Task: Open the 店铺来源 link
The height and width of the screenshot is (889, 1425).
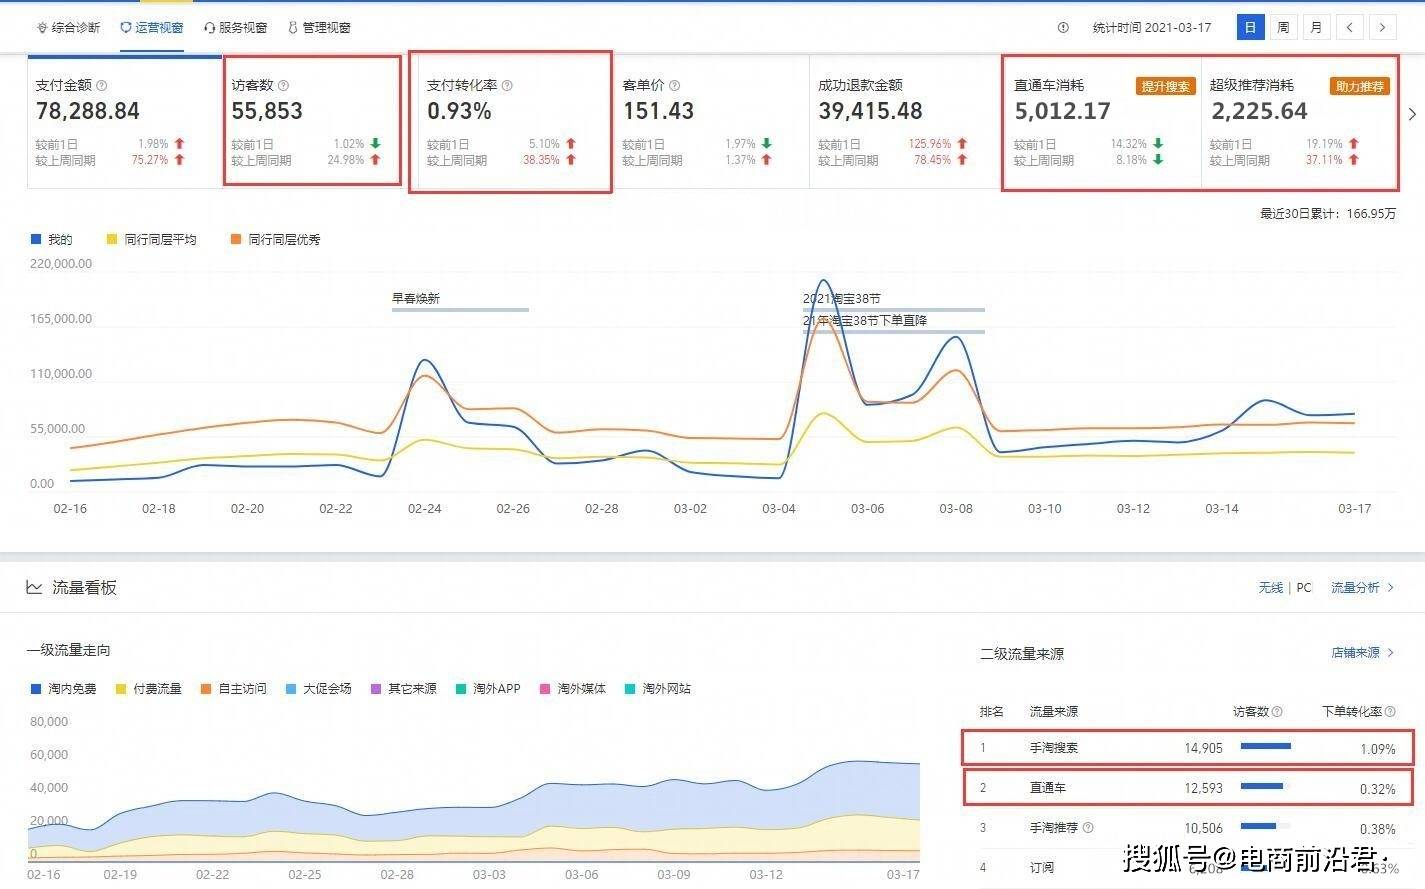Action: [x=1362, y=653]
